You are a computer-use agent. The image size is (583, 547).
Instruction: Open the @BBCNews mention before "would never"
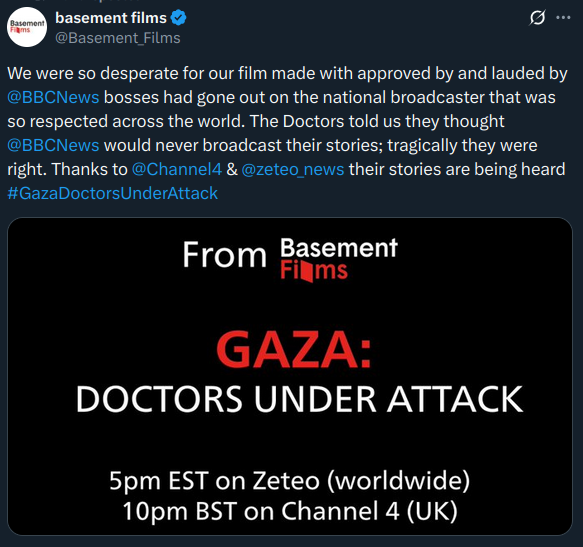(x=53, y=145)
